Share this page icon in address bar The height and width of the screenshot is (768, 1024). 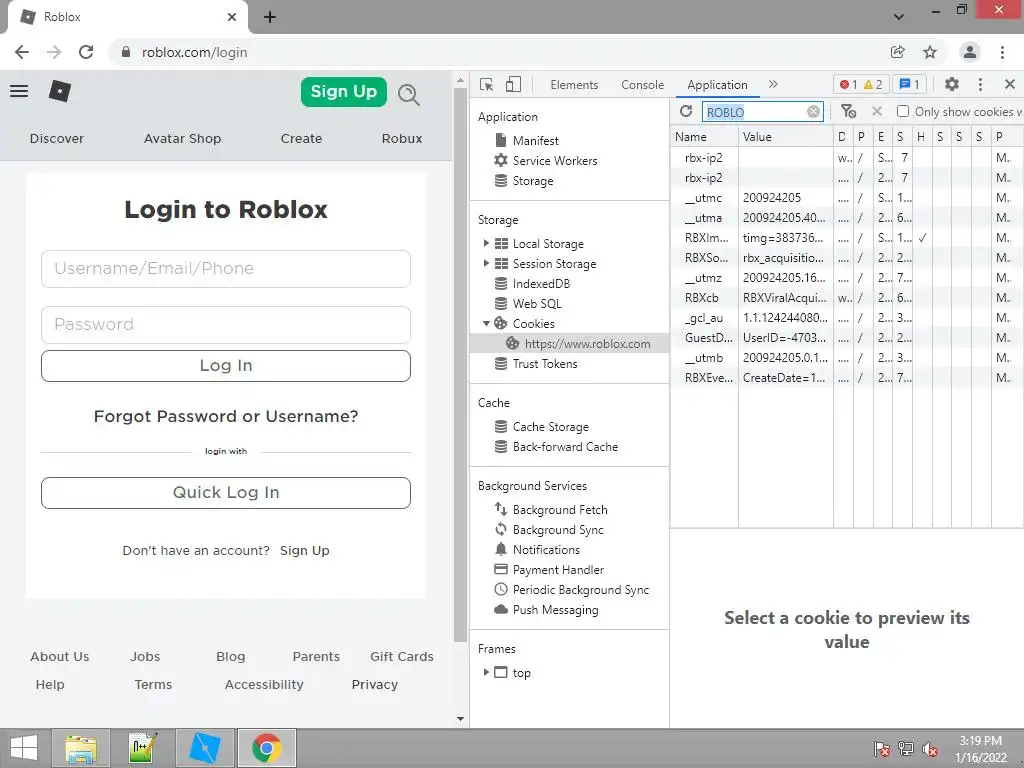(897, 52)
